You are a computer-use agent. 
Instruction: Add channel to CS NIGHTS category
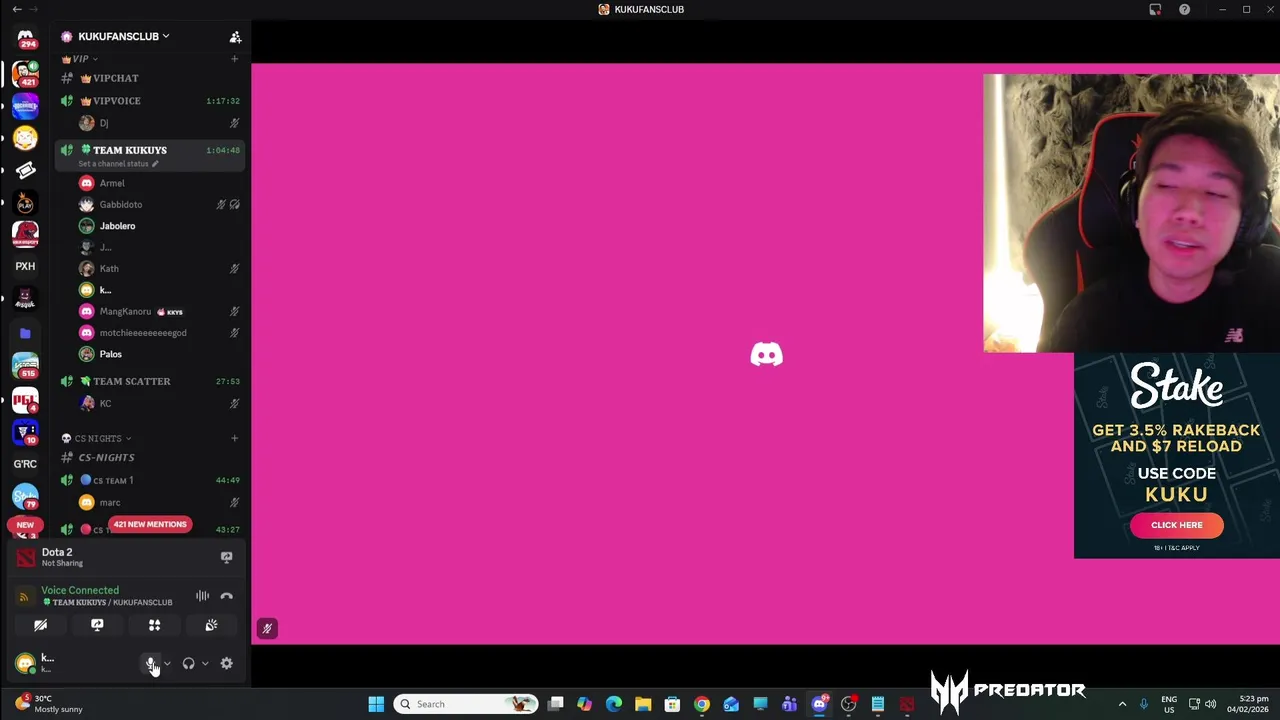coord(234,438)
